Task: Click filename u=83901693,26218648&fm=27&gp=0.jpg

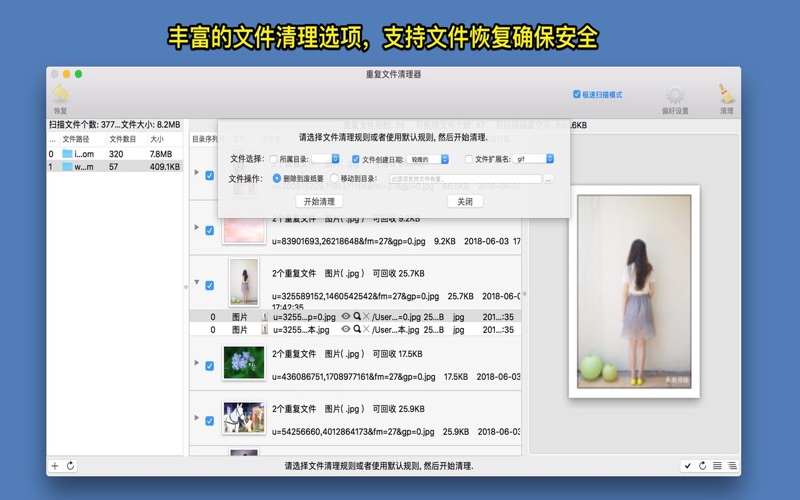Action: (348, 241)
